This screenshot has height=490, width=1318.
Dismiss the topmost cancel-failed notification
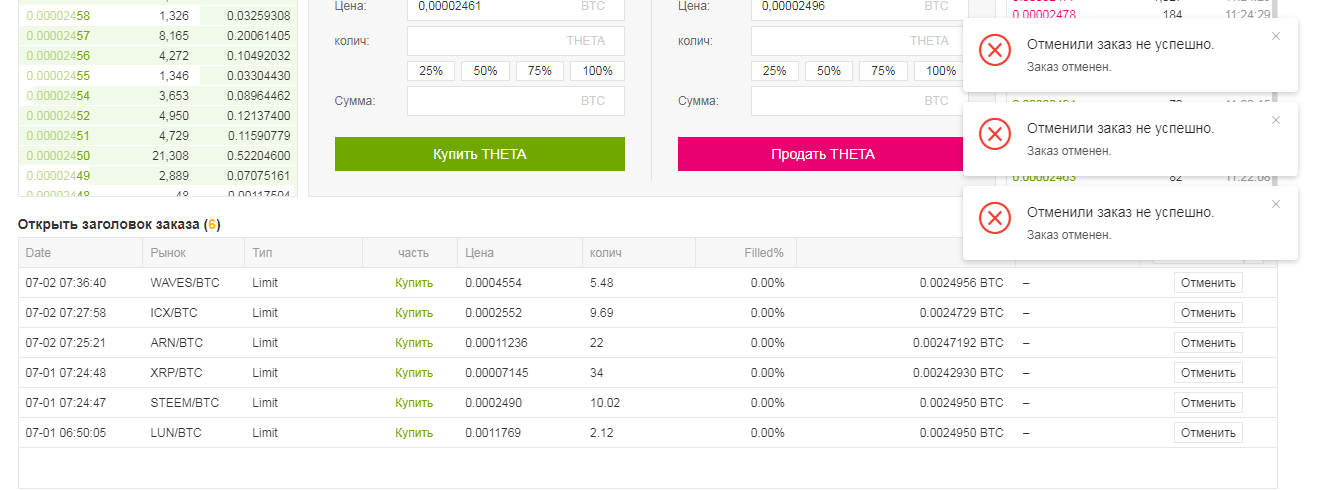pyautogui.click(x=1275, y=36)
